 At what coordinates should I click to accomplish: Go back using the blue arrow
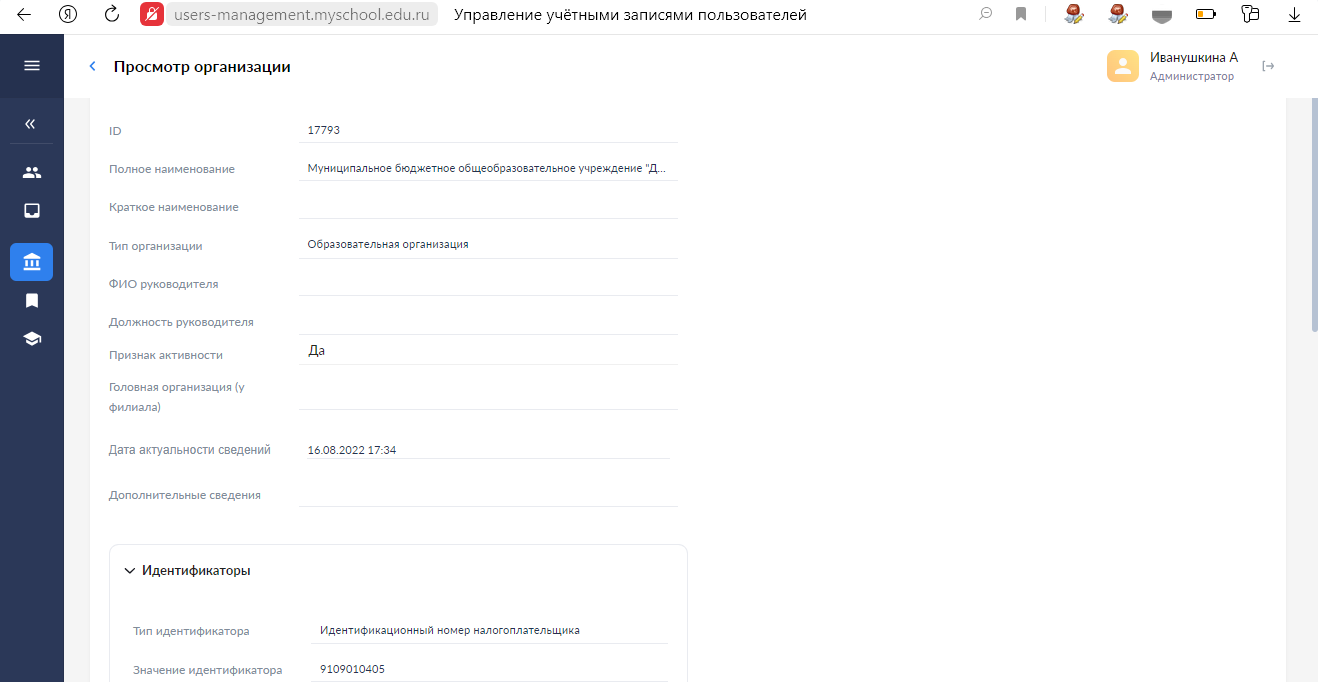(x=93, y=66)
